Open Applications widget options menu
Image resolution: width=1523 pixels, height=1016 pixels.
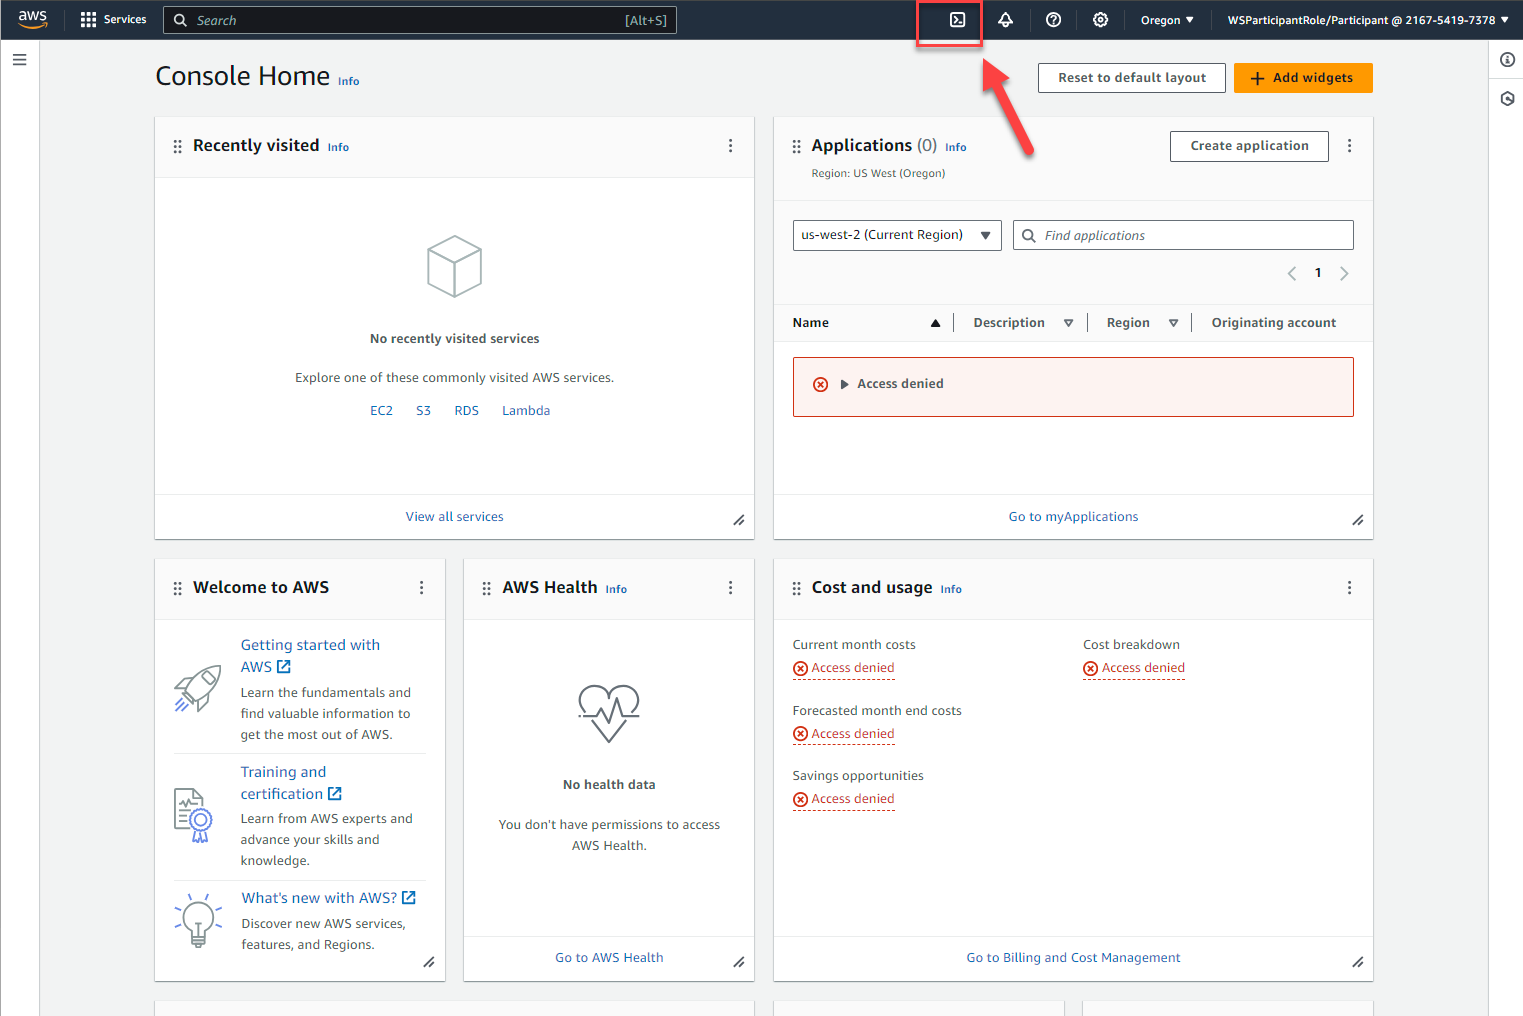[x=1349, y=146]
